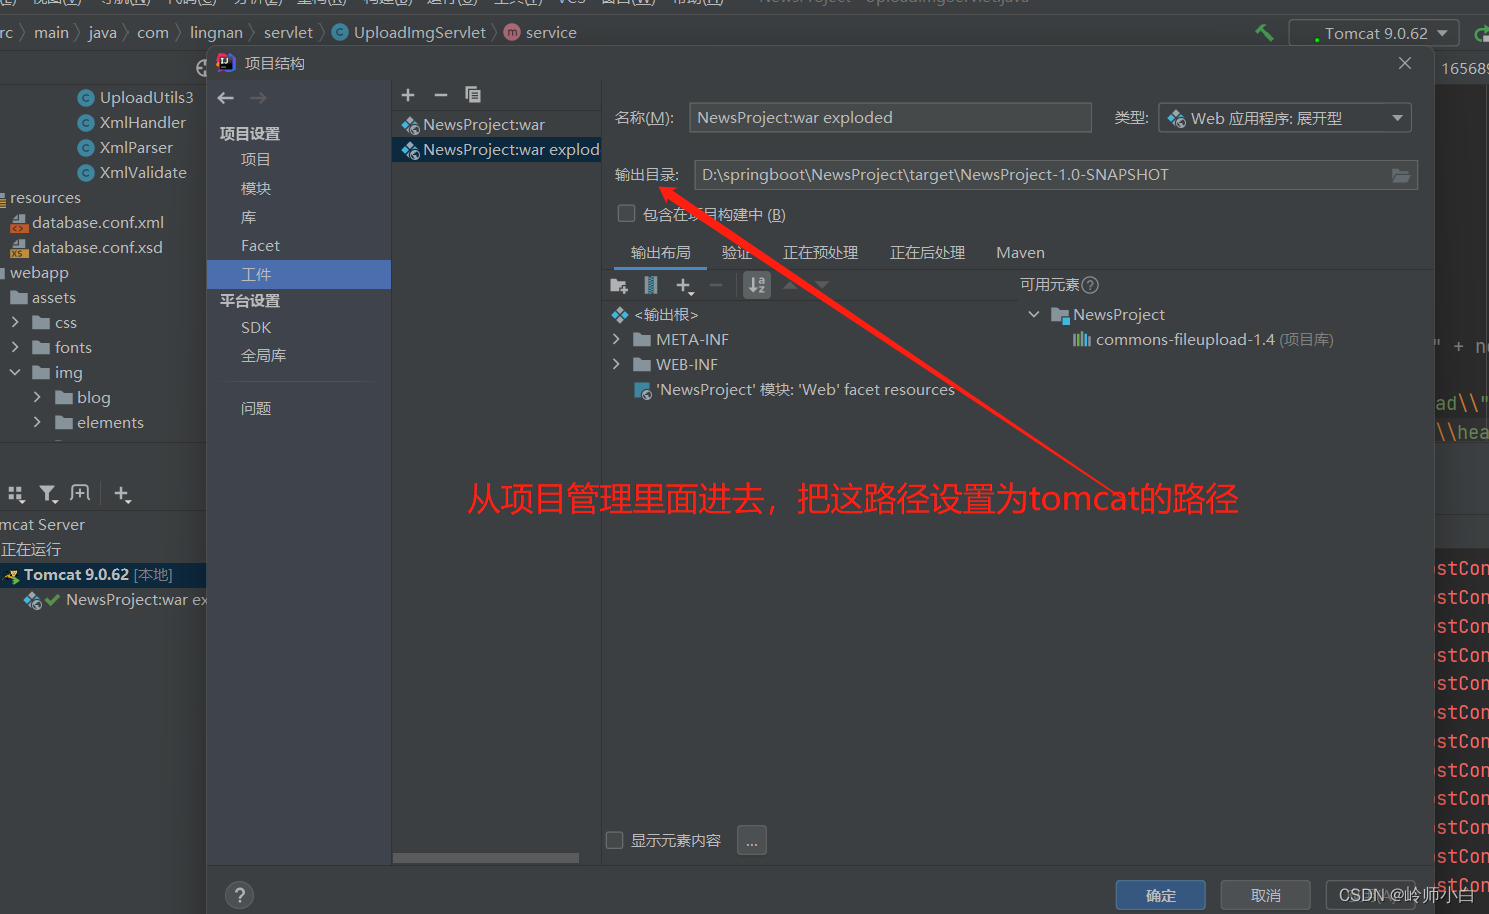Click the 取消 button
The image size is (1489, 914).
(1265, 895)
